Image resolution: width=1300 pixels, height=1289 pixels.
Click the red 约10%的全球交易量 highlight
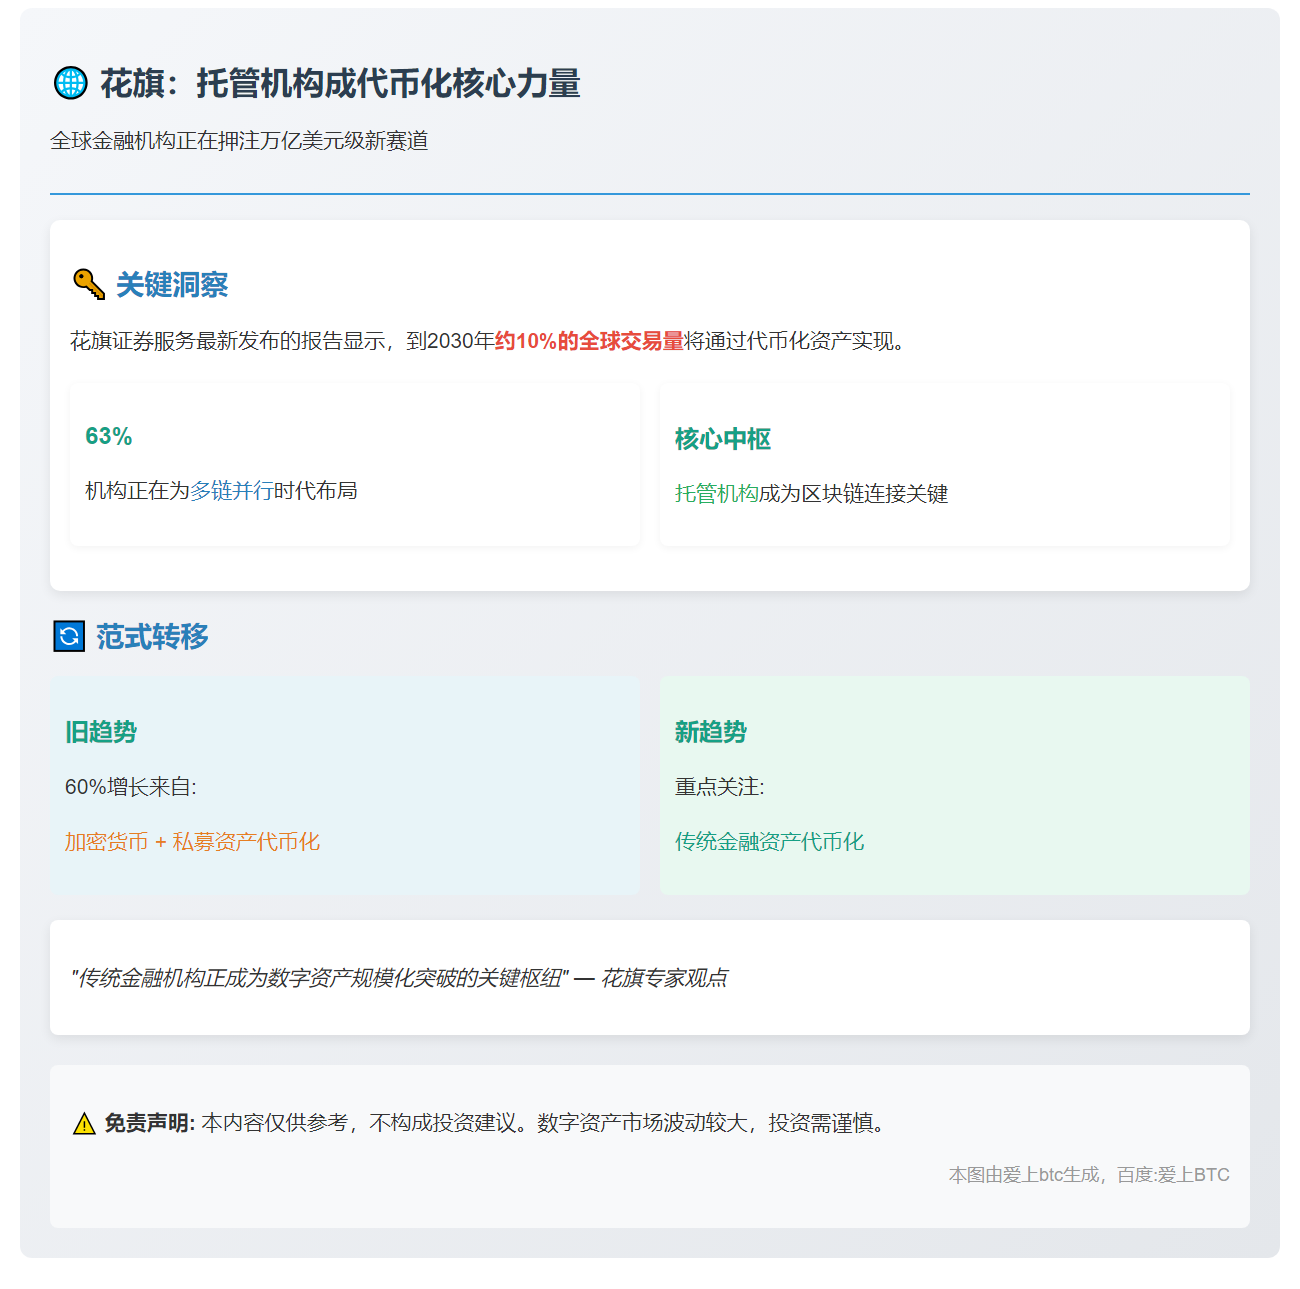[x=588, y=340]
